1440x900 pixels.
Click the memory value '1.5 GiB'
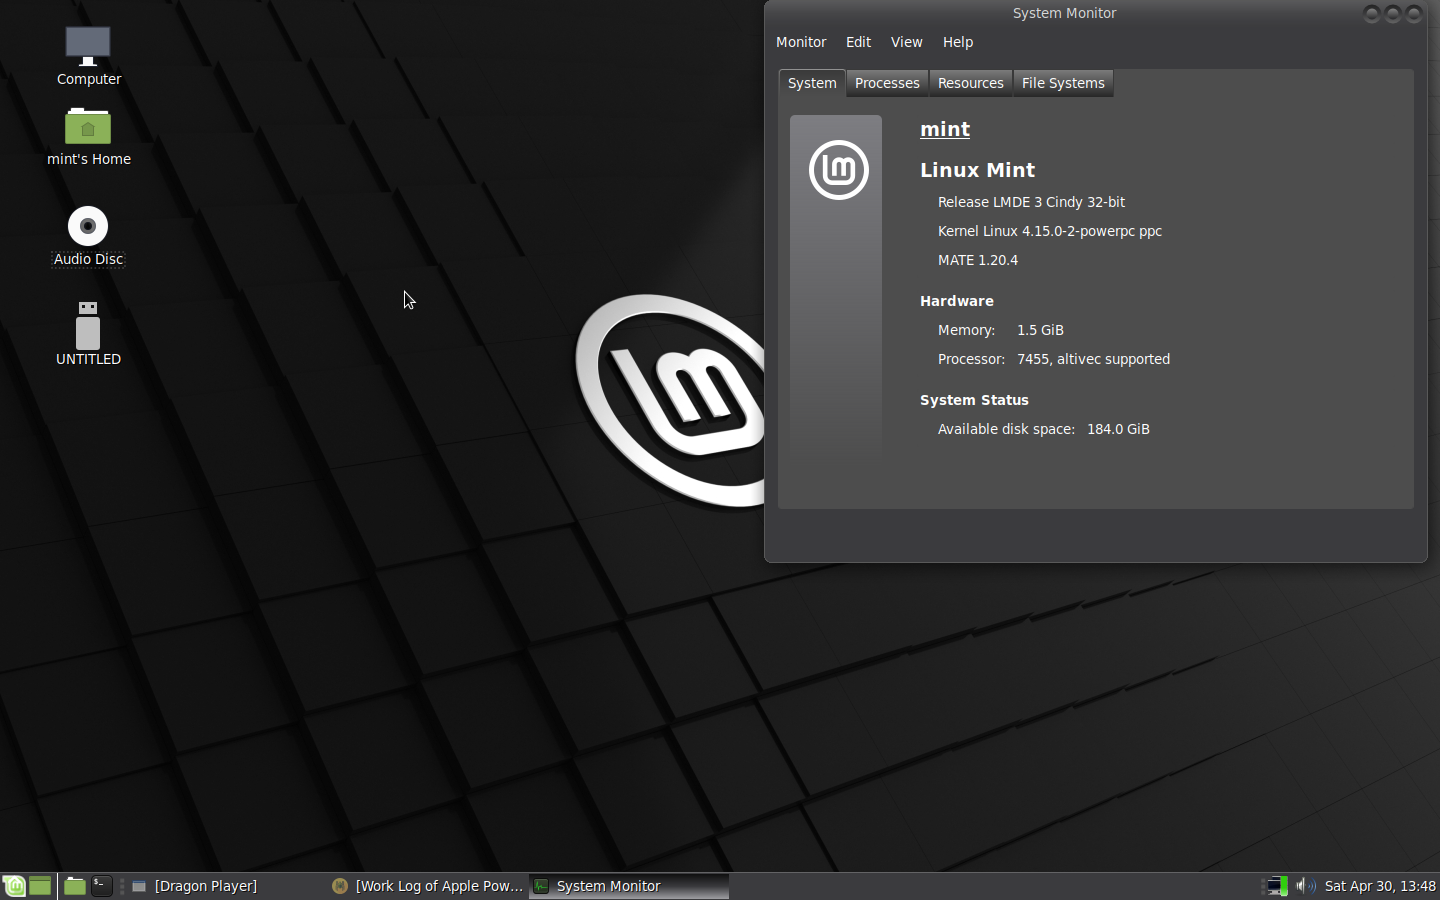coord(1040,330)
